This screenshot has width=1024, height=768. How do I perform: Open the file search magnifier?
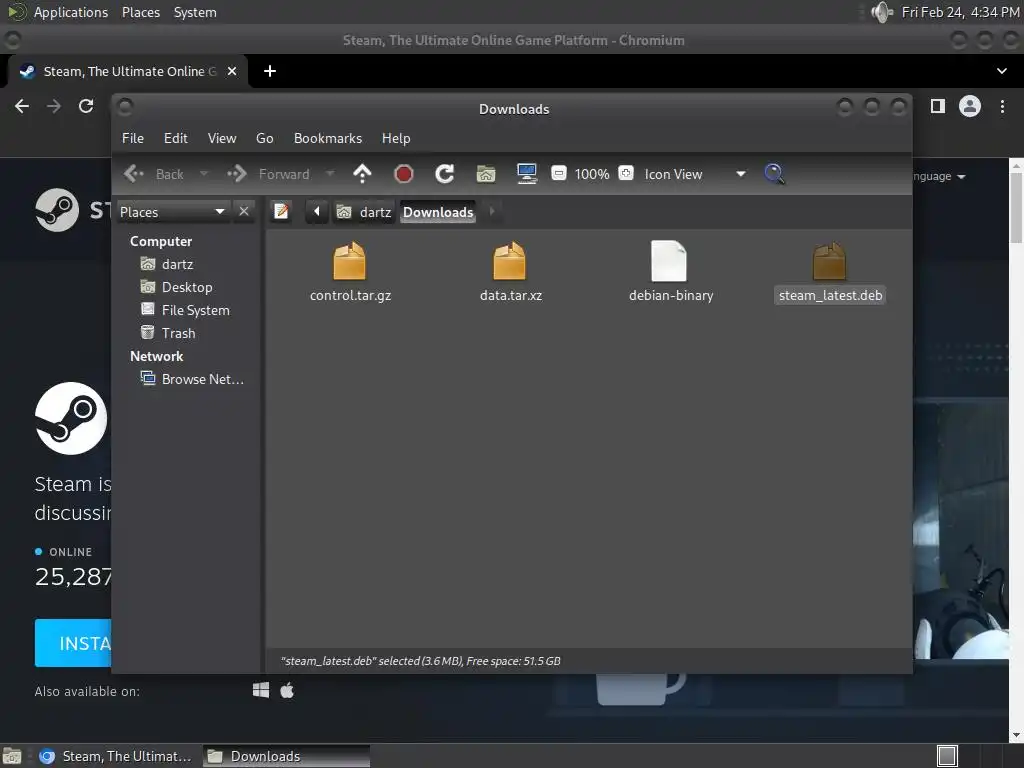774,174
